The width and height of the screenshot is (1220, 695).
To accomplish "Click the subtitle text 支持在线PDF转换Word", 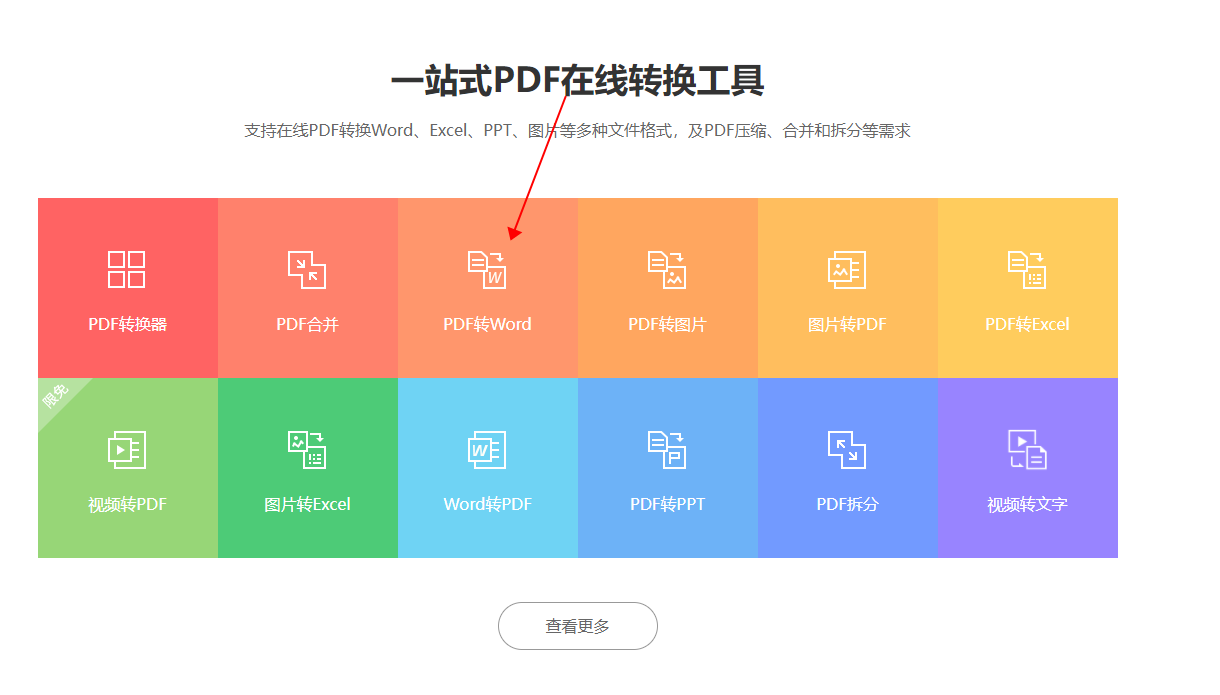I will click(328, 130).
